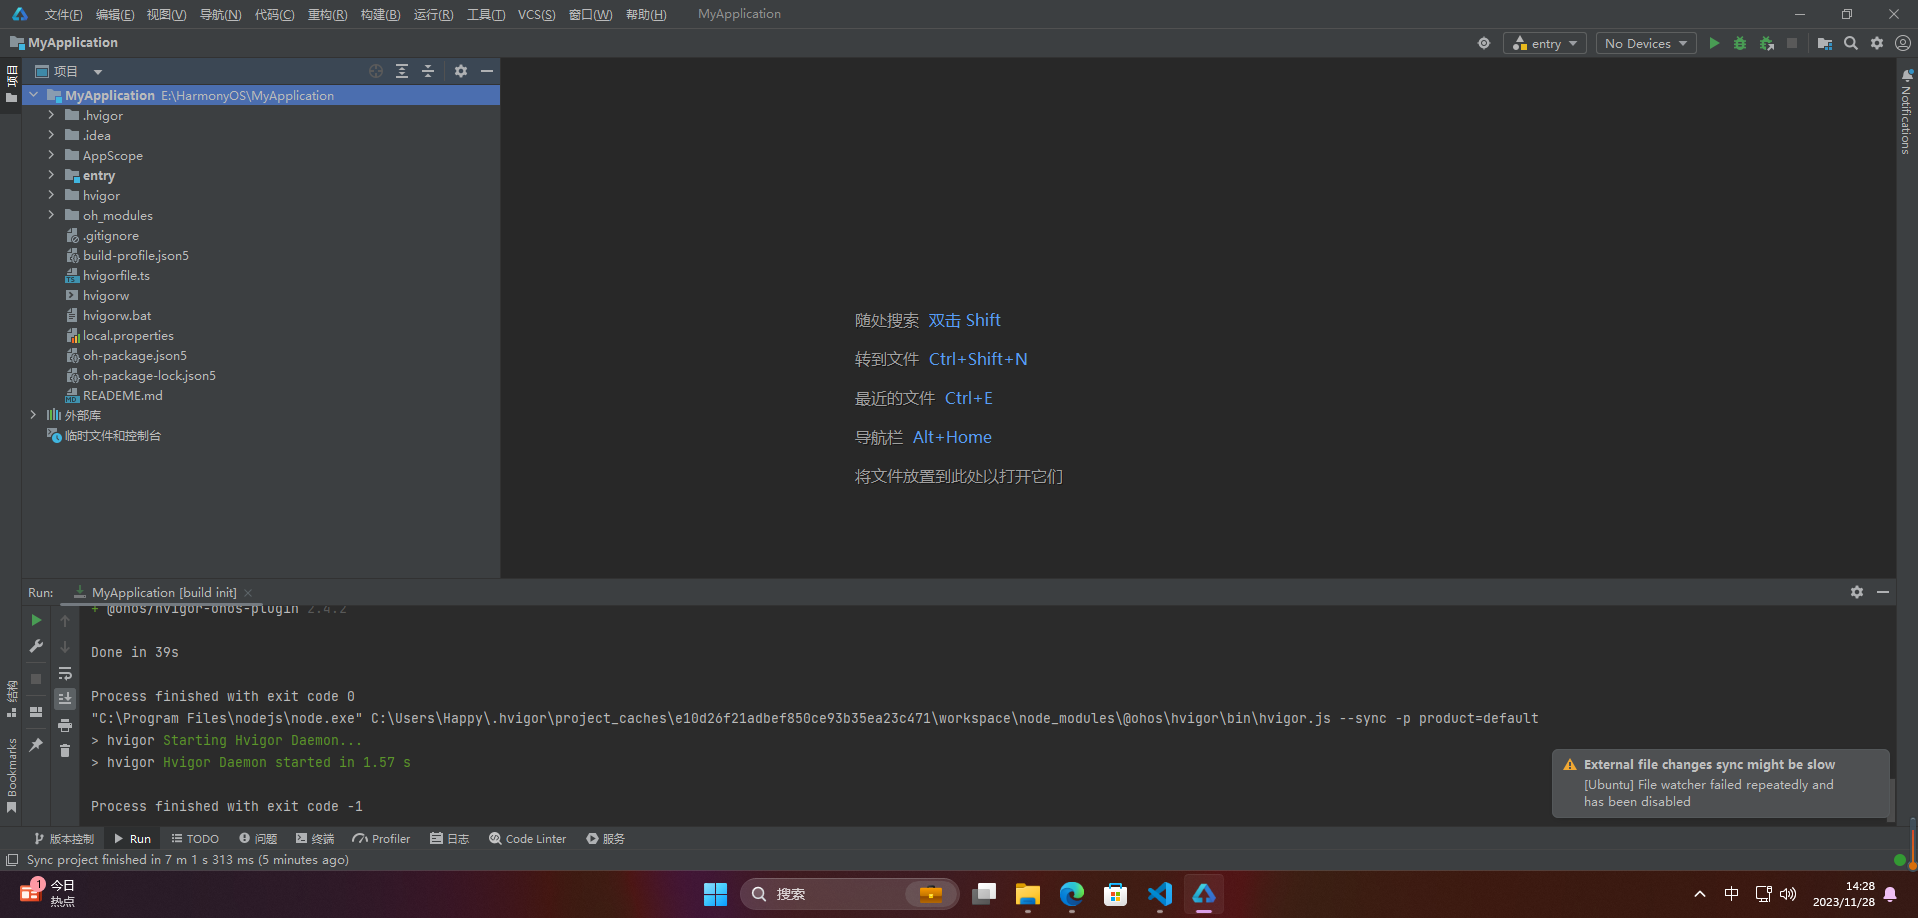
Task: Open the VCS(S) menu
Action: 536,14
